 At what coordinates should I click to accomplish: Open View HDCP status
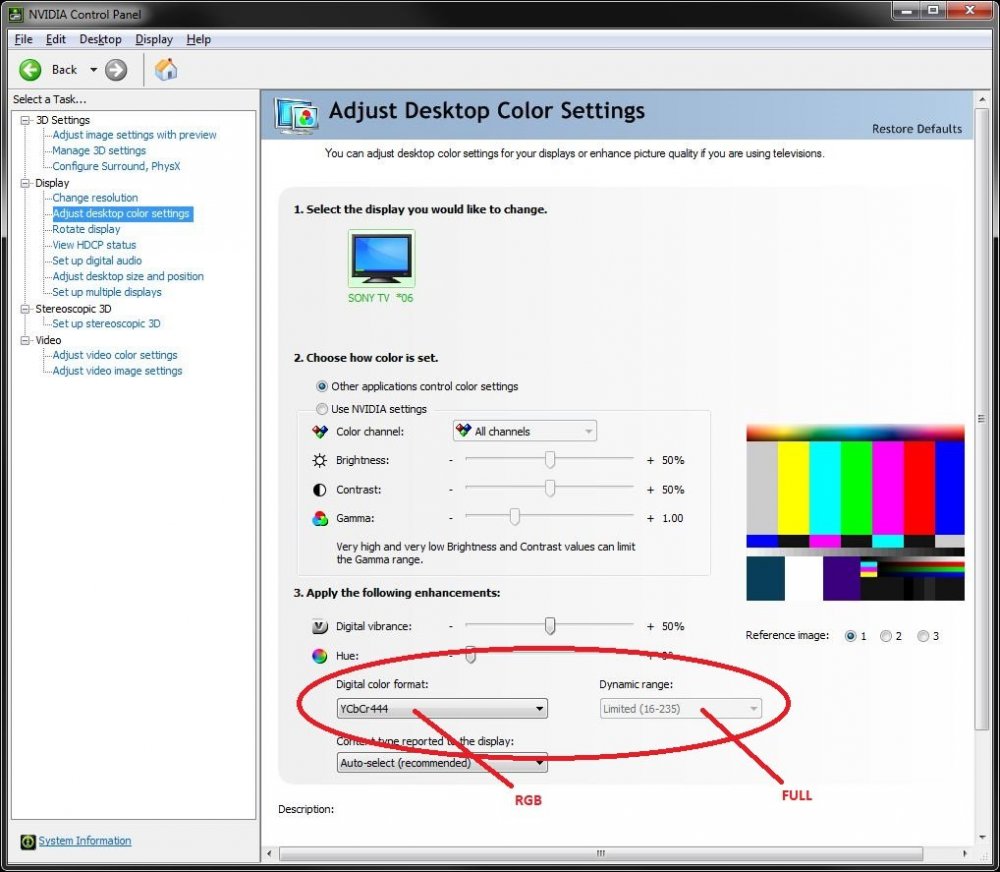click(x=94, y=245)
